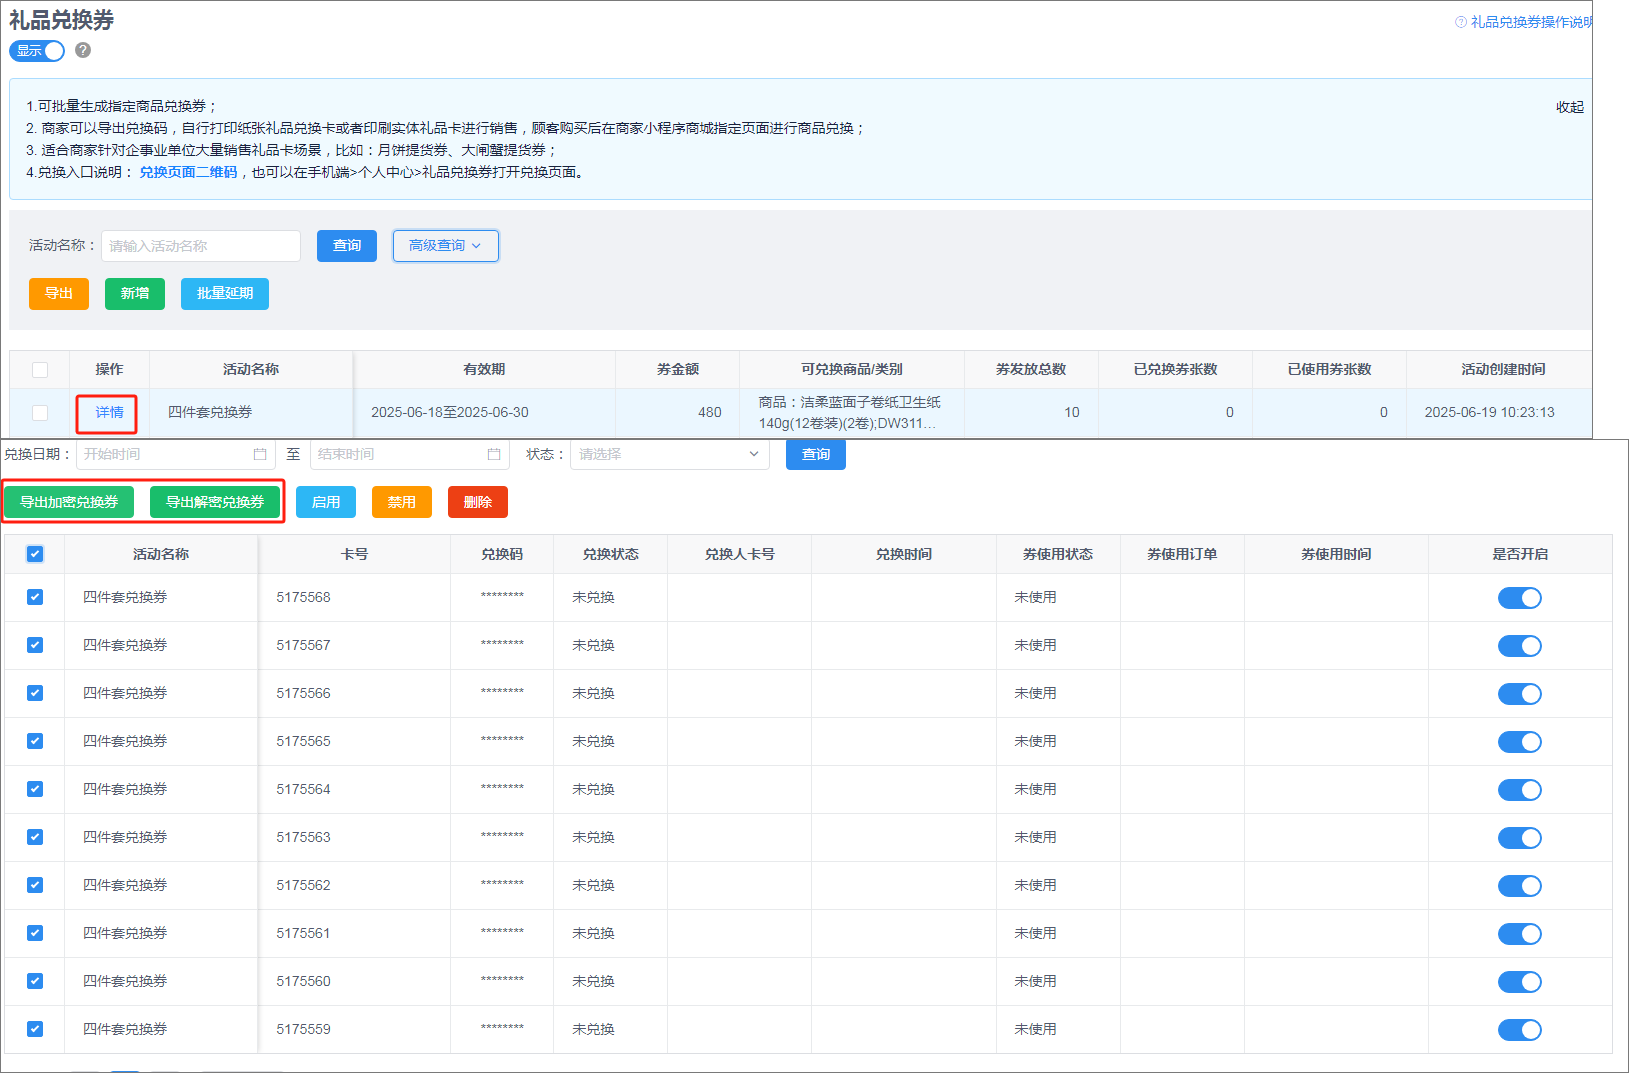Click the created time 2025-06-19 10:23:13
The image size is (1629, 1073).
(x=1489, y=412)
